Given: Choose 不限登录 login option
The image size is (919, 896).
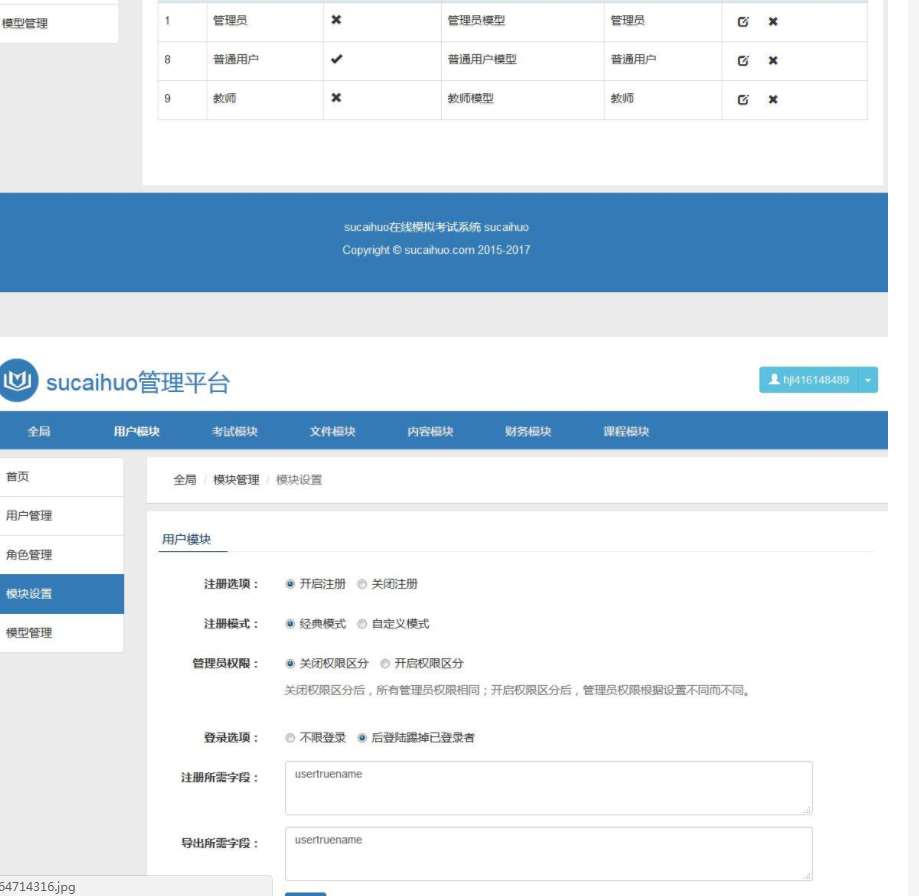Looking at the screenshot, I should coord(291,738).
